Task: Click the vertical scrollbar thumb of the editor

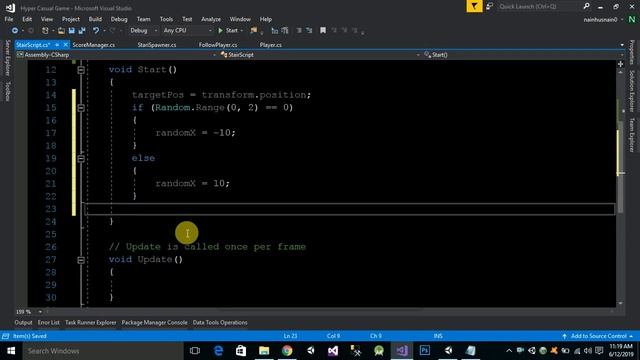Action: point(621,167)
